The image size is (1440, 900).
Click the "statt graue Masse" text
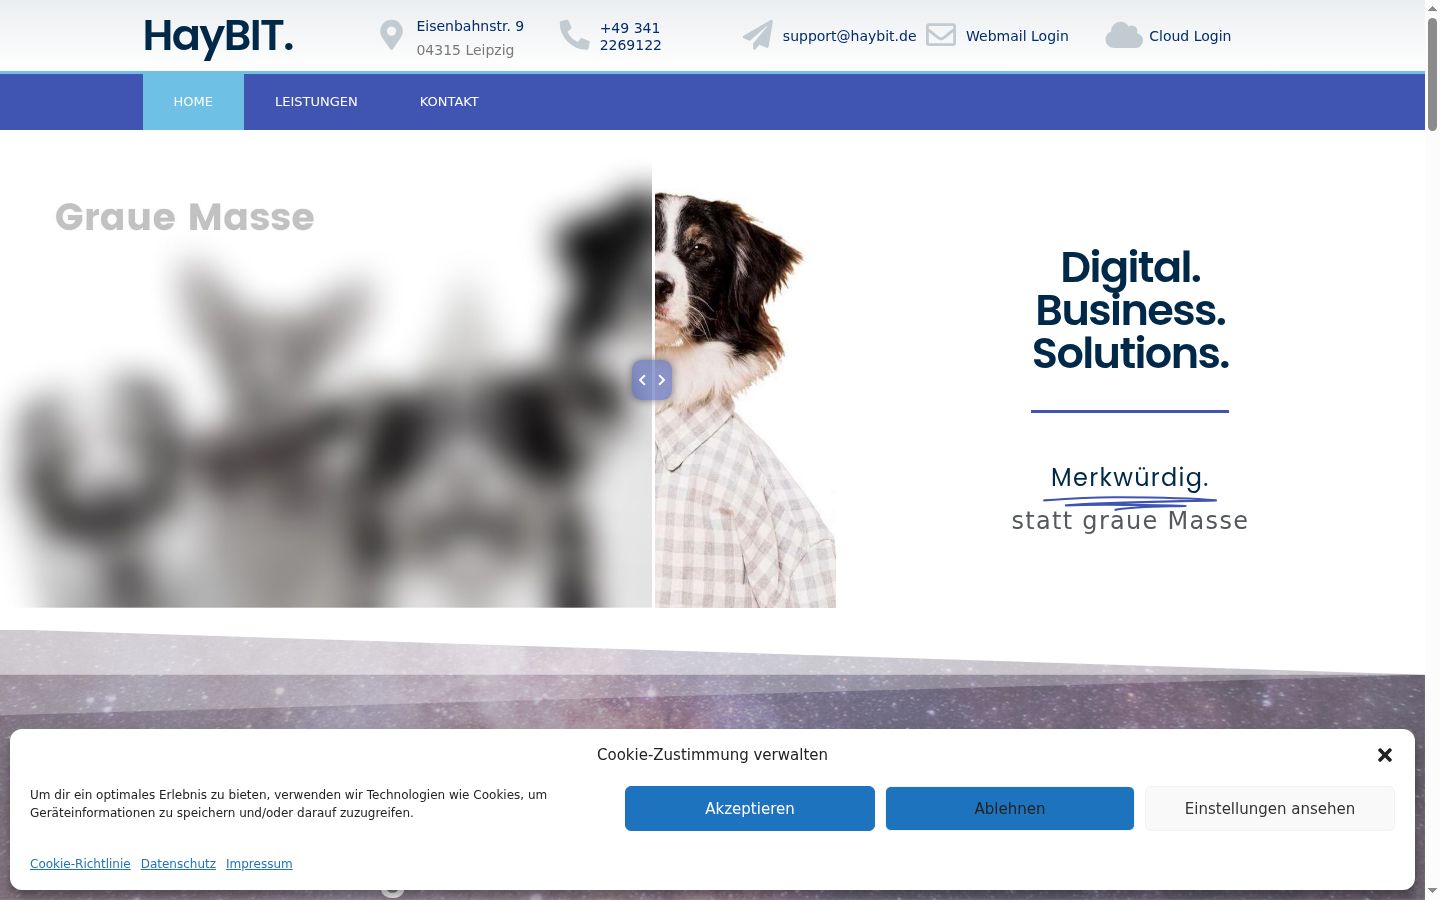point(1130,521)
